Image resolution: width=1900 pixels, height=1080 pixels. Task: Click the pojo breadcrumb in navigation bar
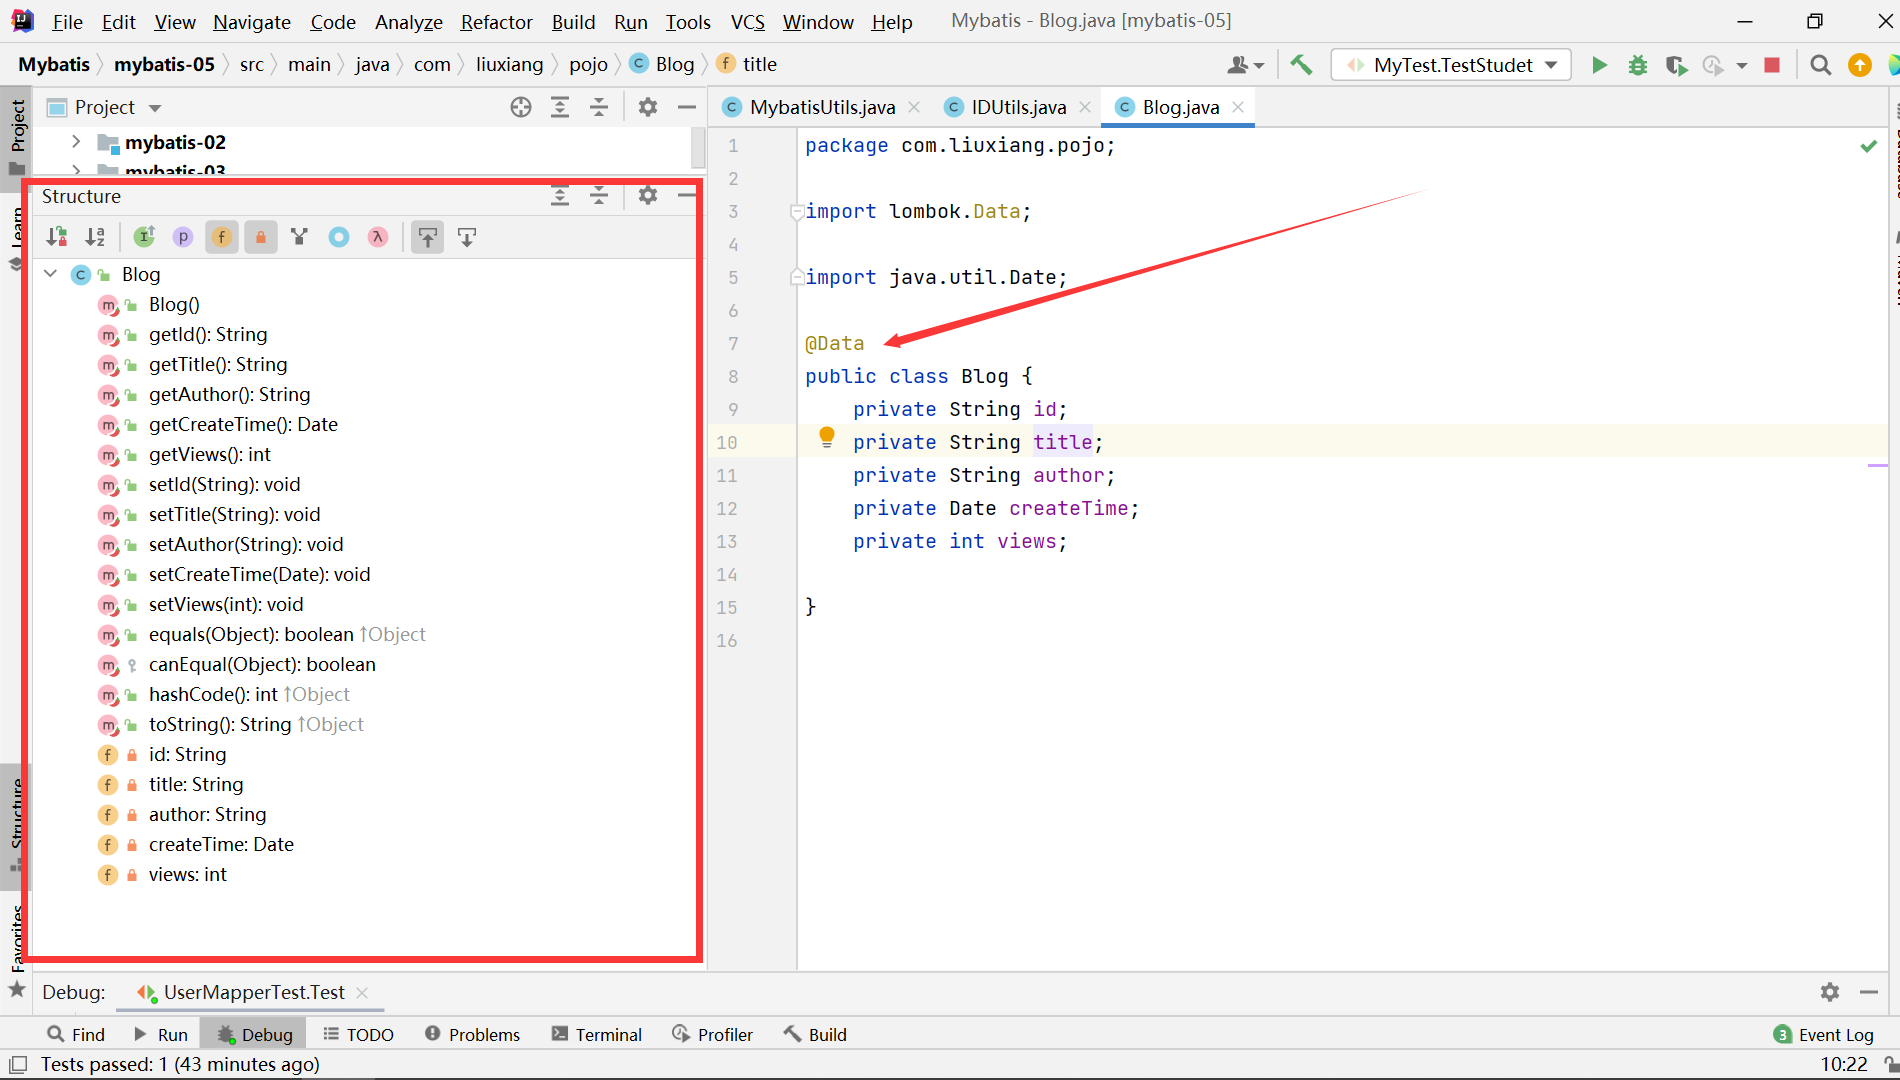tap(588, 64)
